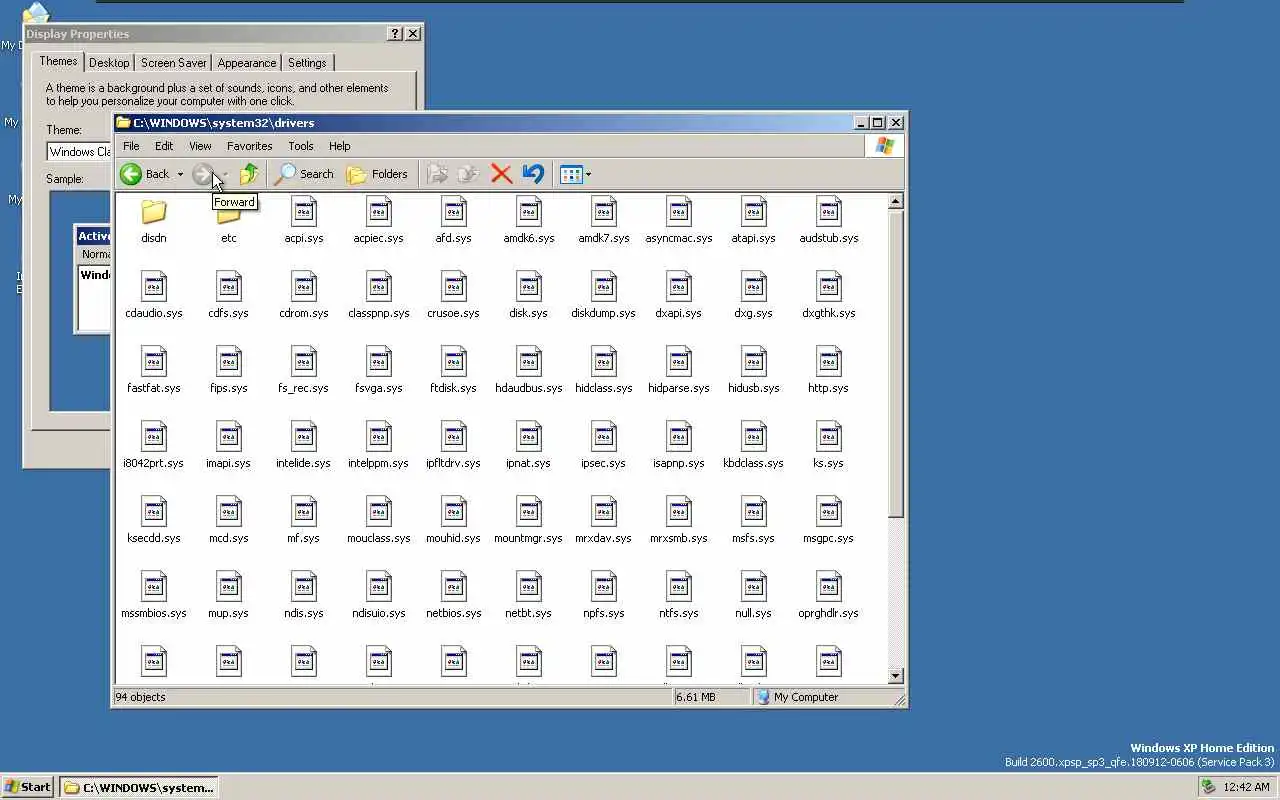Open Back history dropdown arrow

[x=180, y=174]
